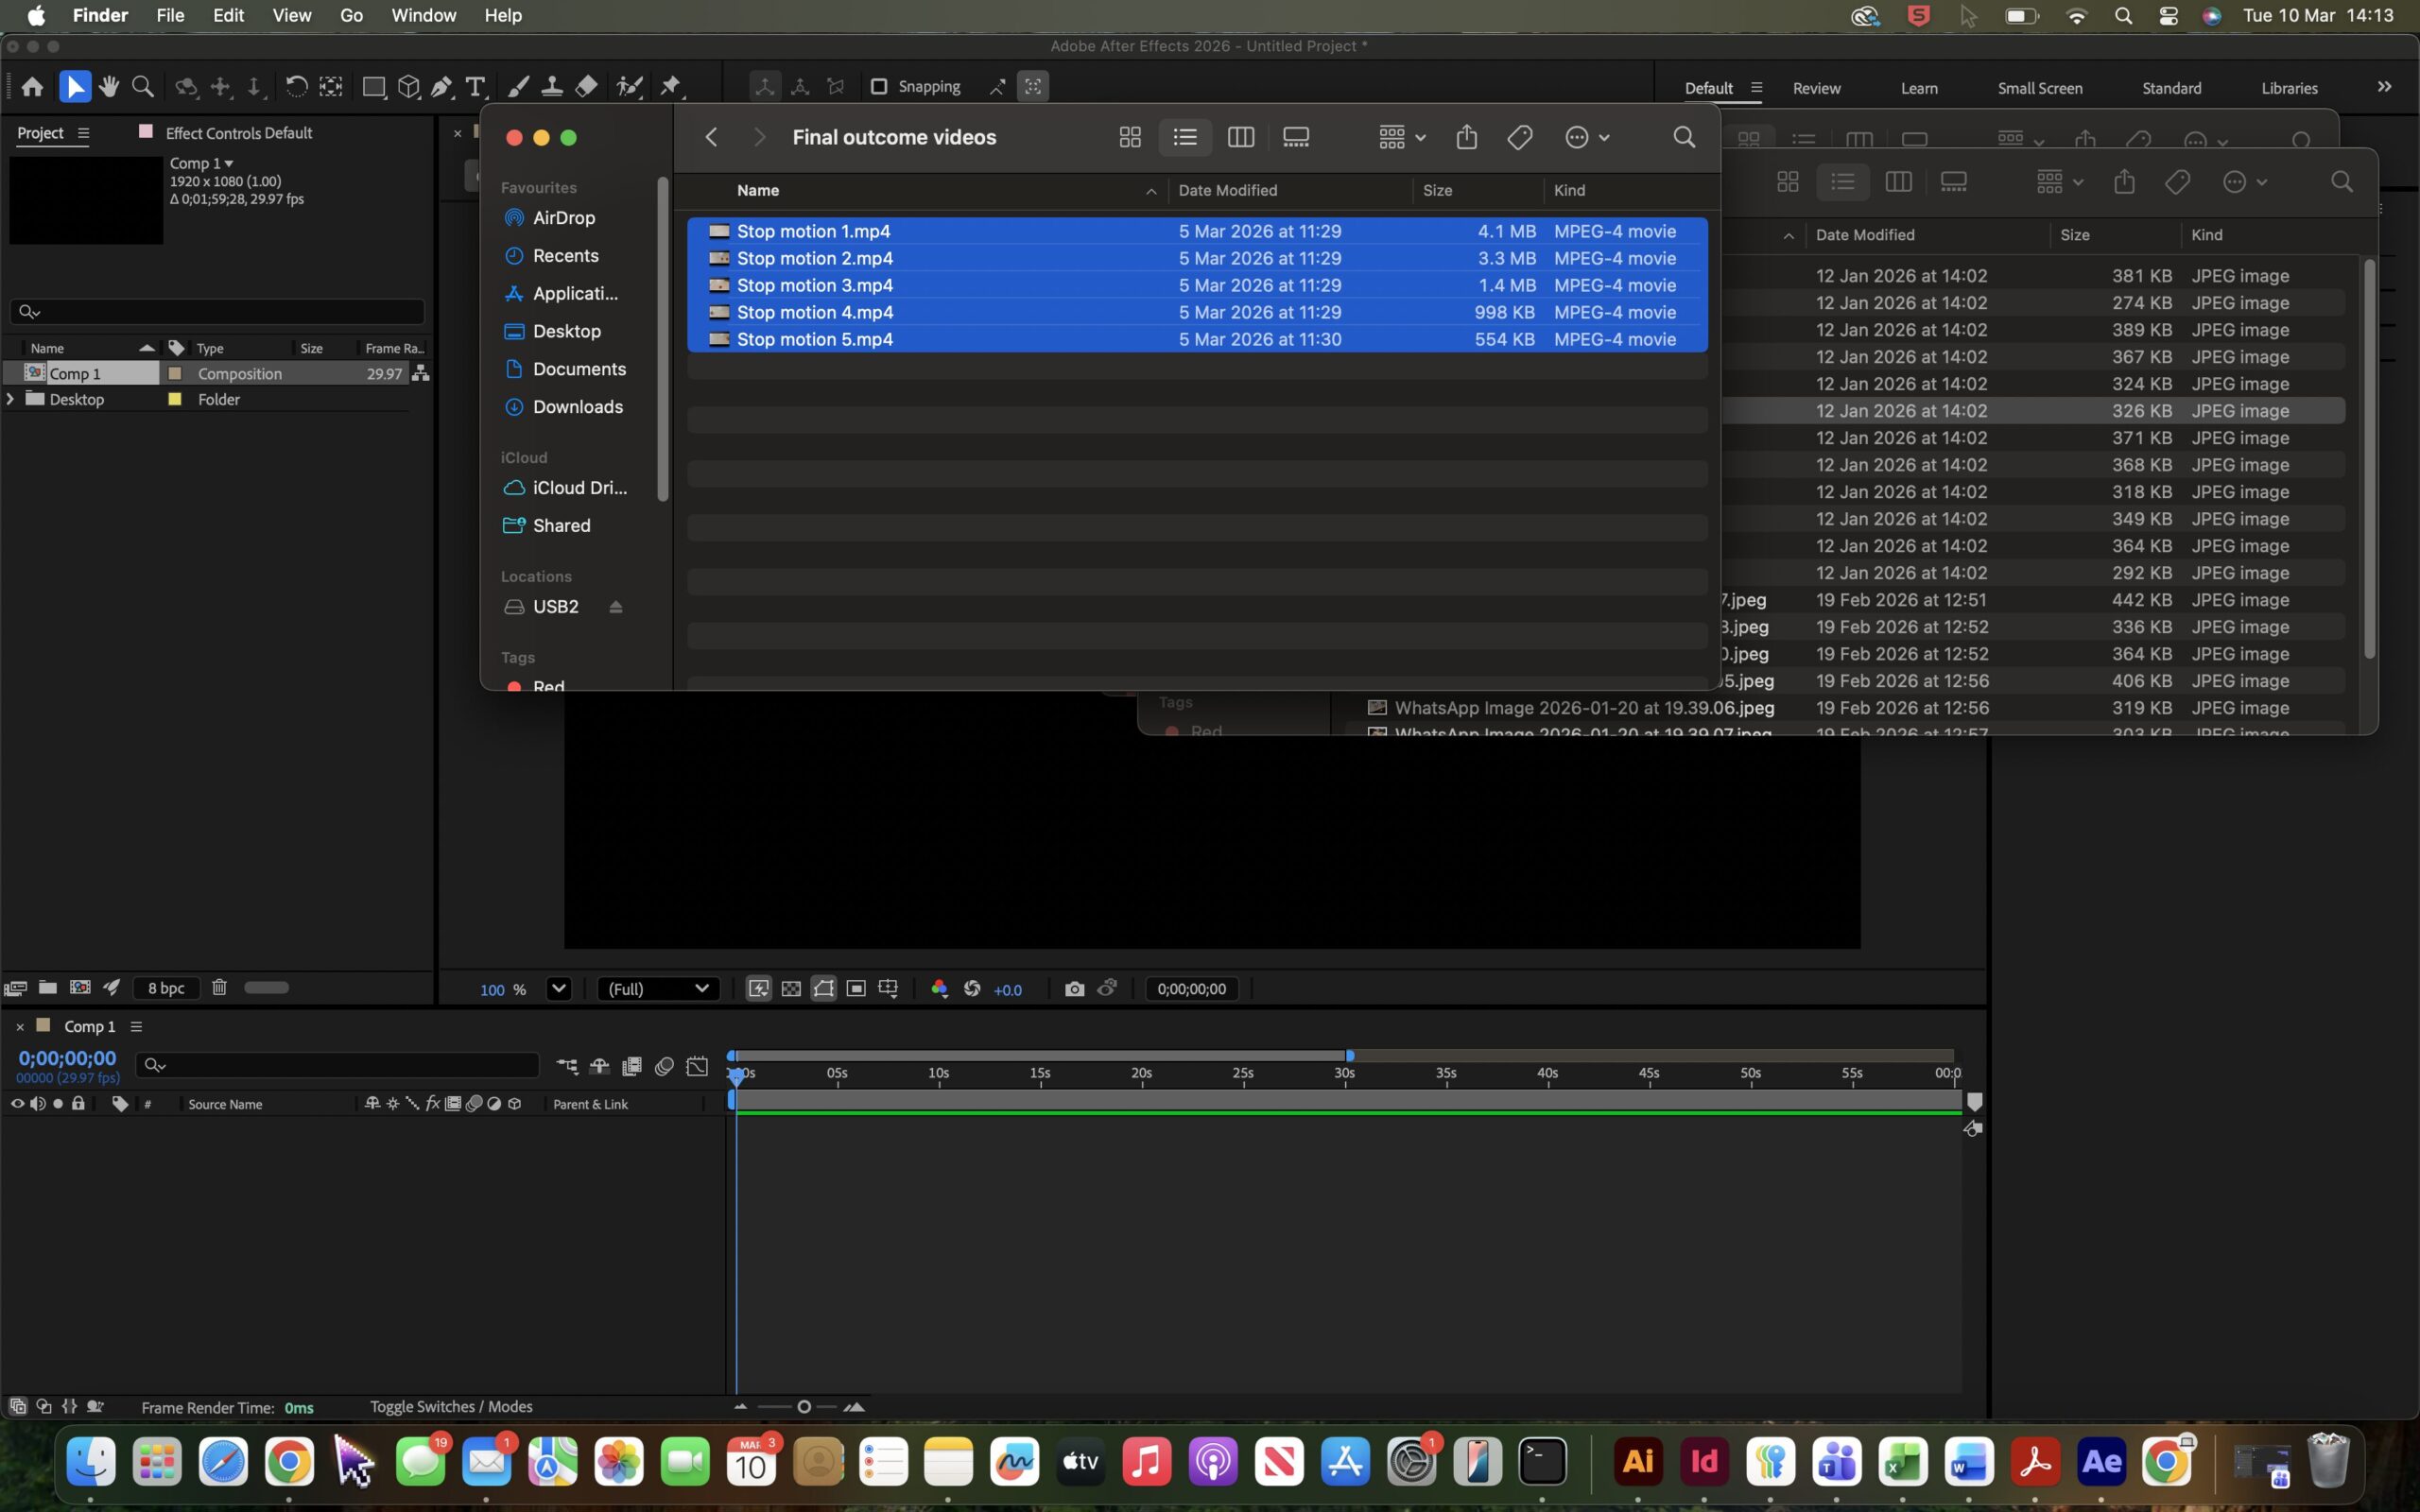Select the Zoom tool magnifier
Viewport: 2420px width, 1512px height.
[143, 87]
